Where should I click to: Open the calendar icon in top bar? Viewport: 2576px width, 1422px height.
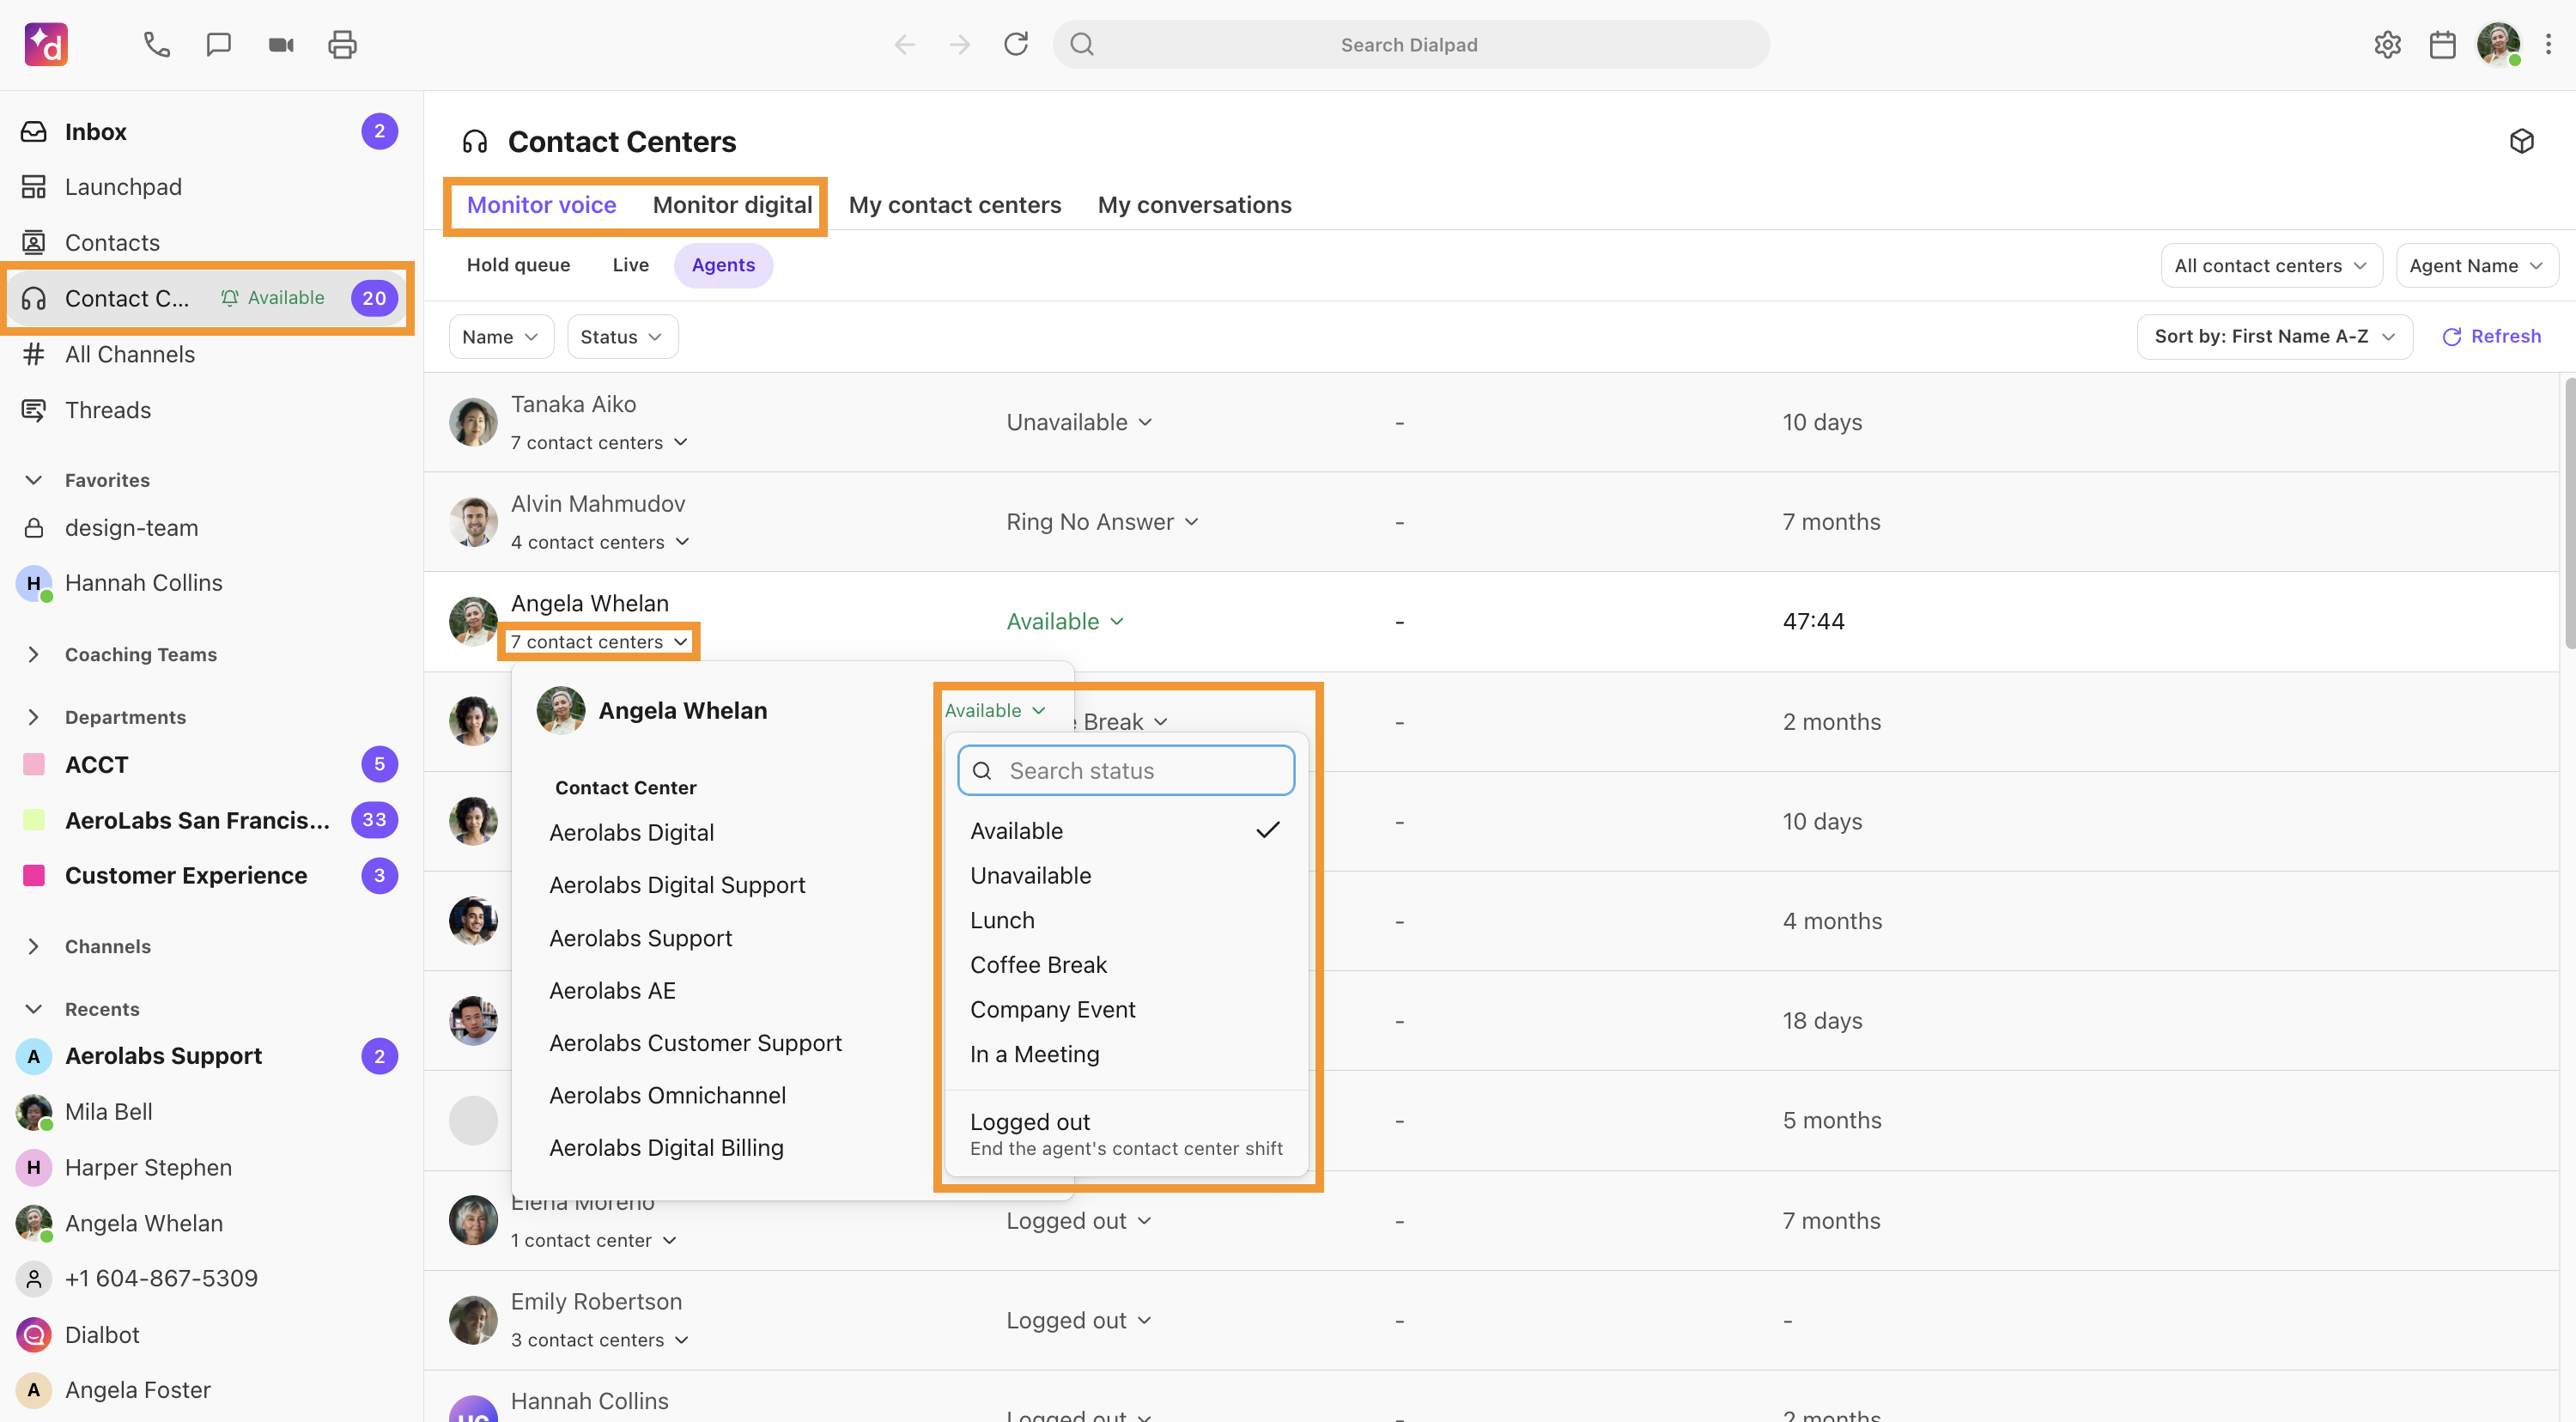click(x=2442, y=44)
